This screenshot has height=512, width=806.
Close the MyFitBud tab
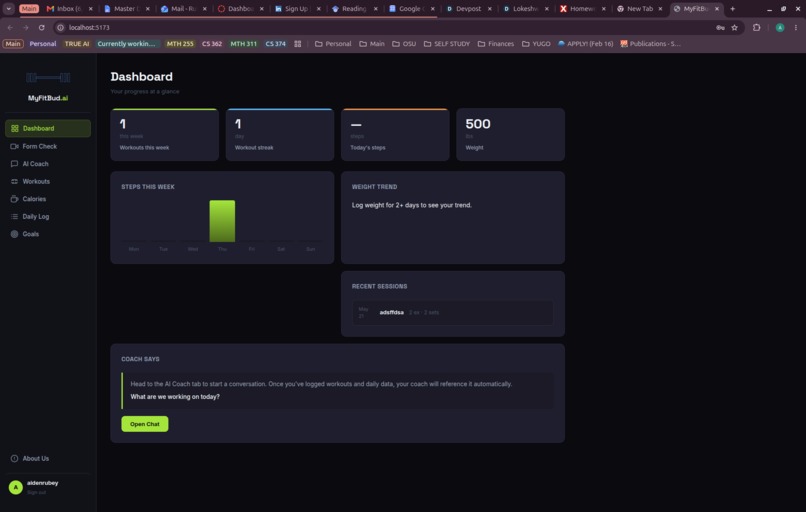(x=717, y=9)
